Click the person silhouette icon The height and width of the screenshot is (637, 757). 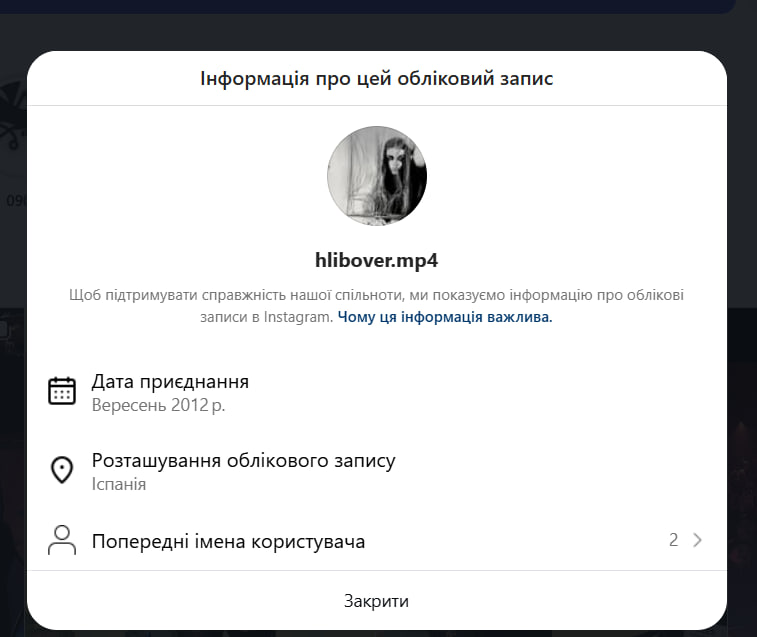pos(62,540)
